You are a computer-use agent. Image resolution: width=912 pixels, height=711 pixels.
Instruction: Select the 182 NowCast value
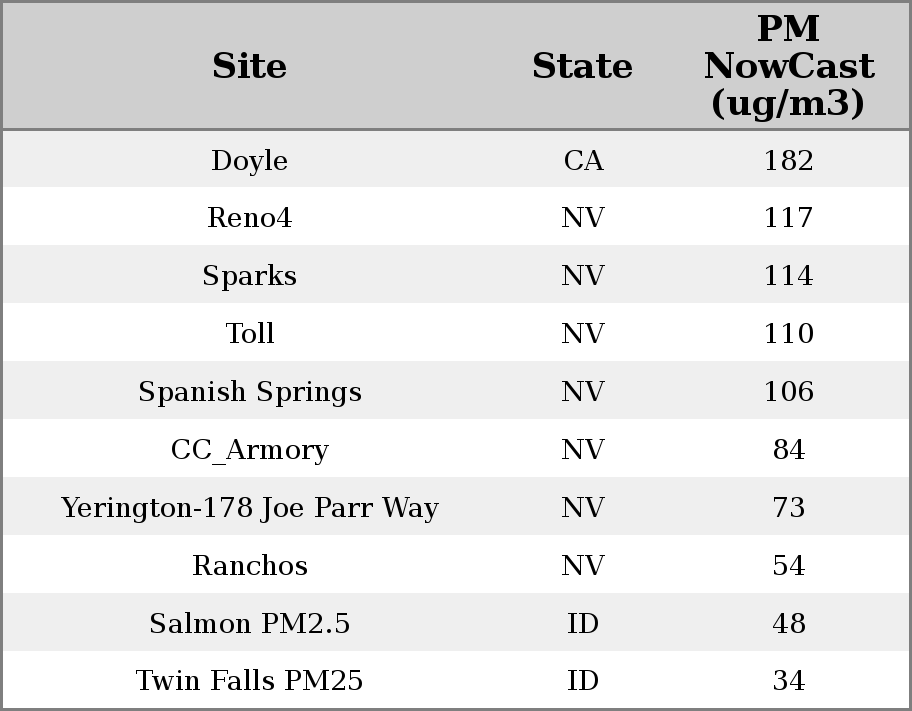pos(788,161)
